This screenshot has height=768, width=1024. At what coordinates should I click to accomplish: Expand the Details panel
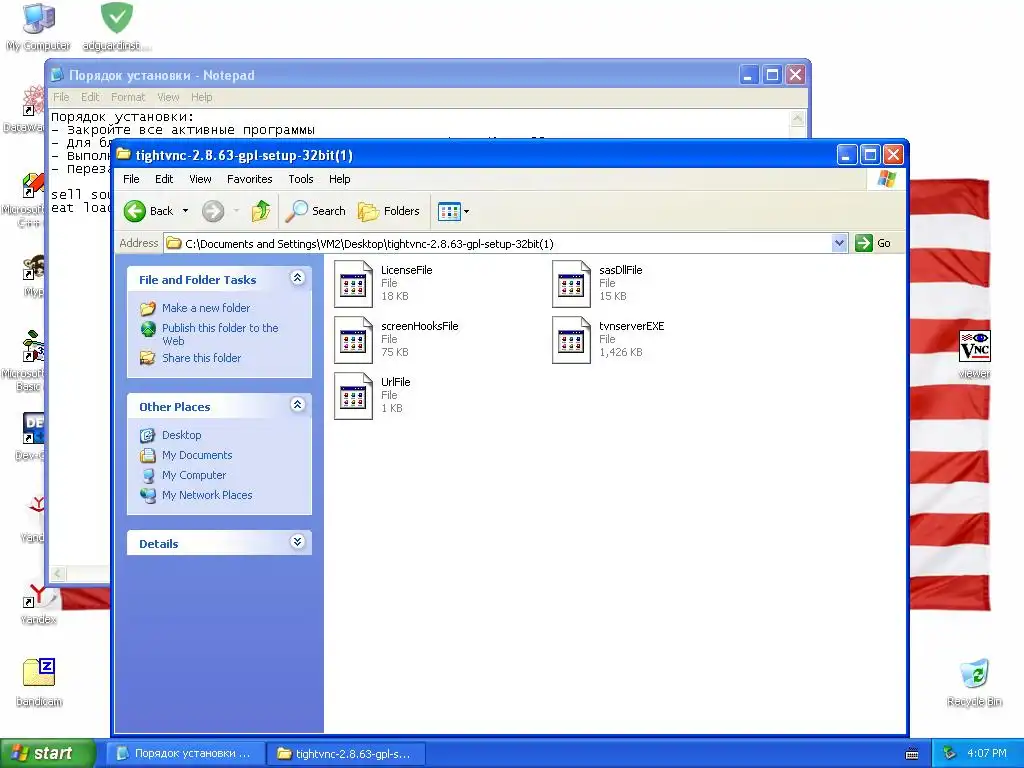click(297, 542)
